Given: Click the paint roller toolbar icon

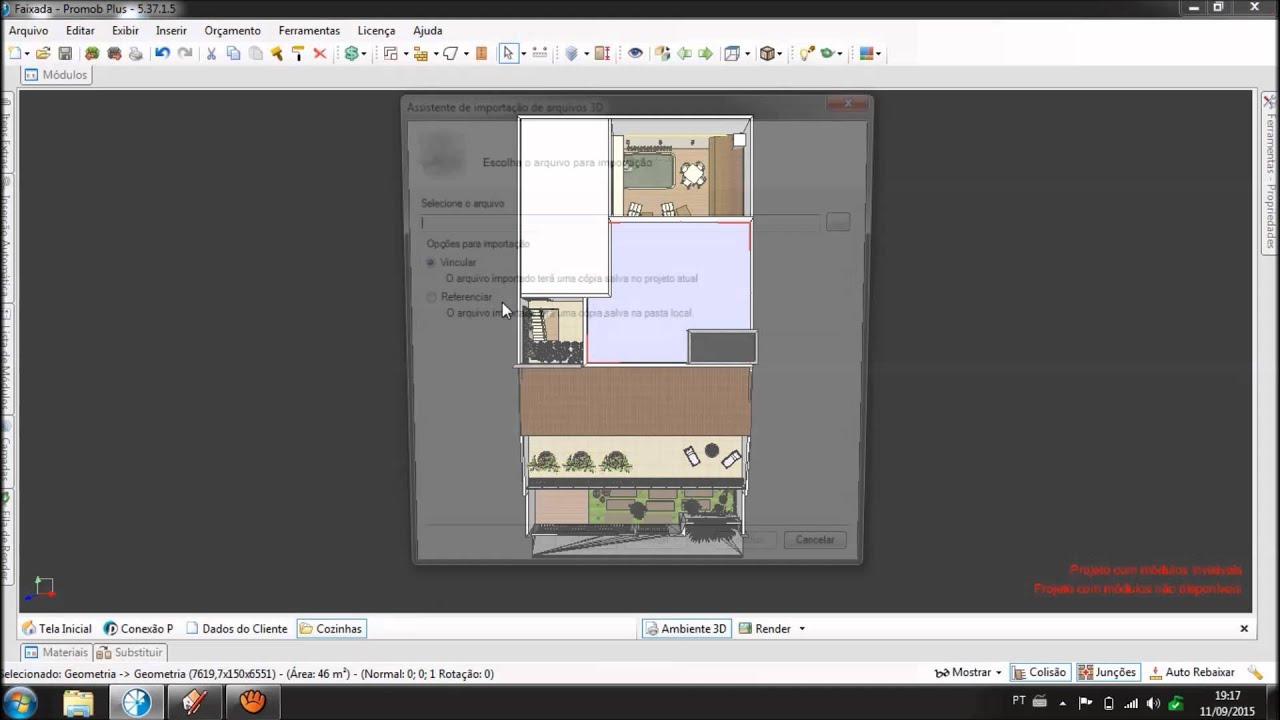Looking at the screenshot, I should tap(298, 54).
